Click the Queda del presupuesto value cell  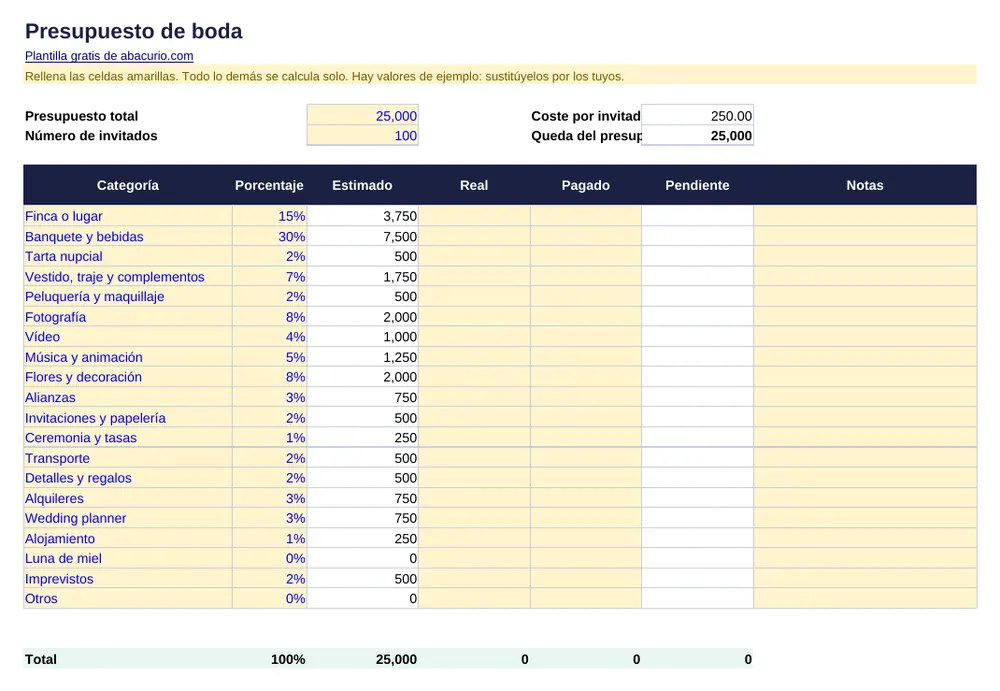697,135
